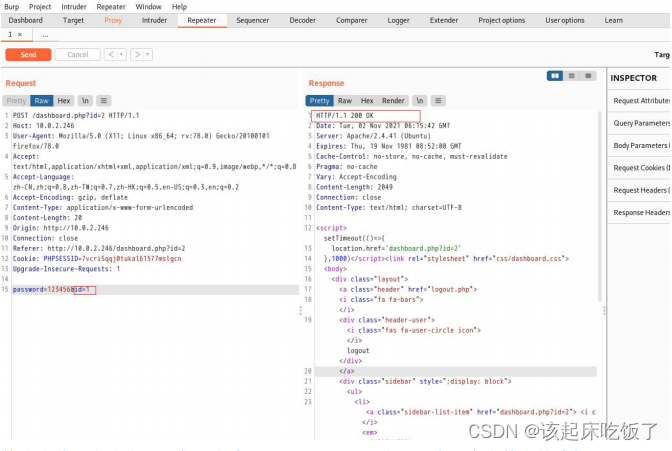Viewport: 672px width, 451px height.
Task: Switch to the Logger tab
Action: point(399,20)
